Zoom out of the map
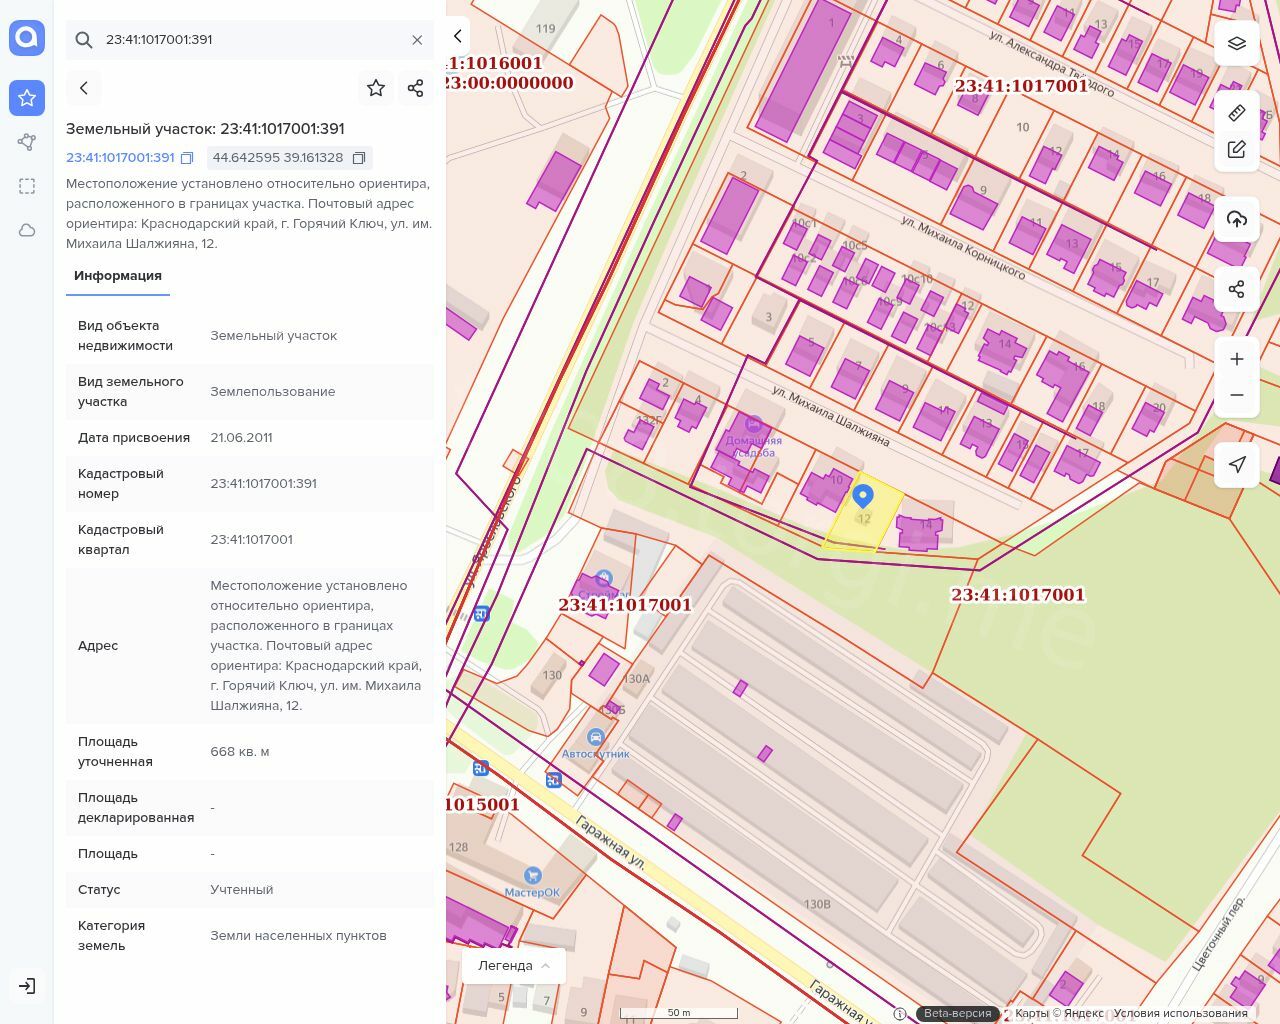Screen dimensions: 1280x1024 click(x=1236, y=395)
